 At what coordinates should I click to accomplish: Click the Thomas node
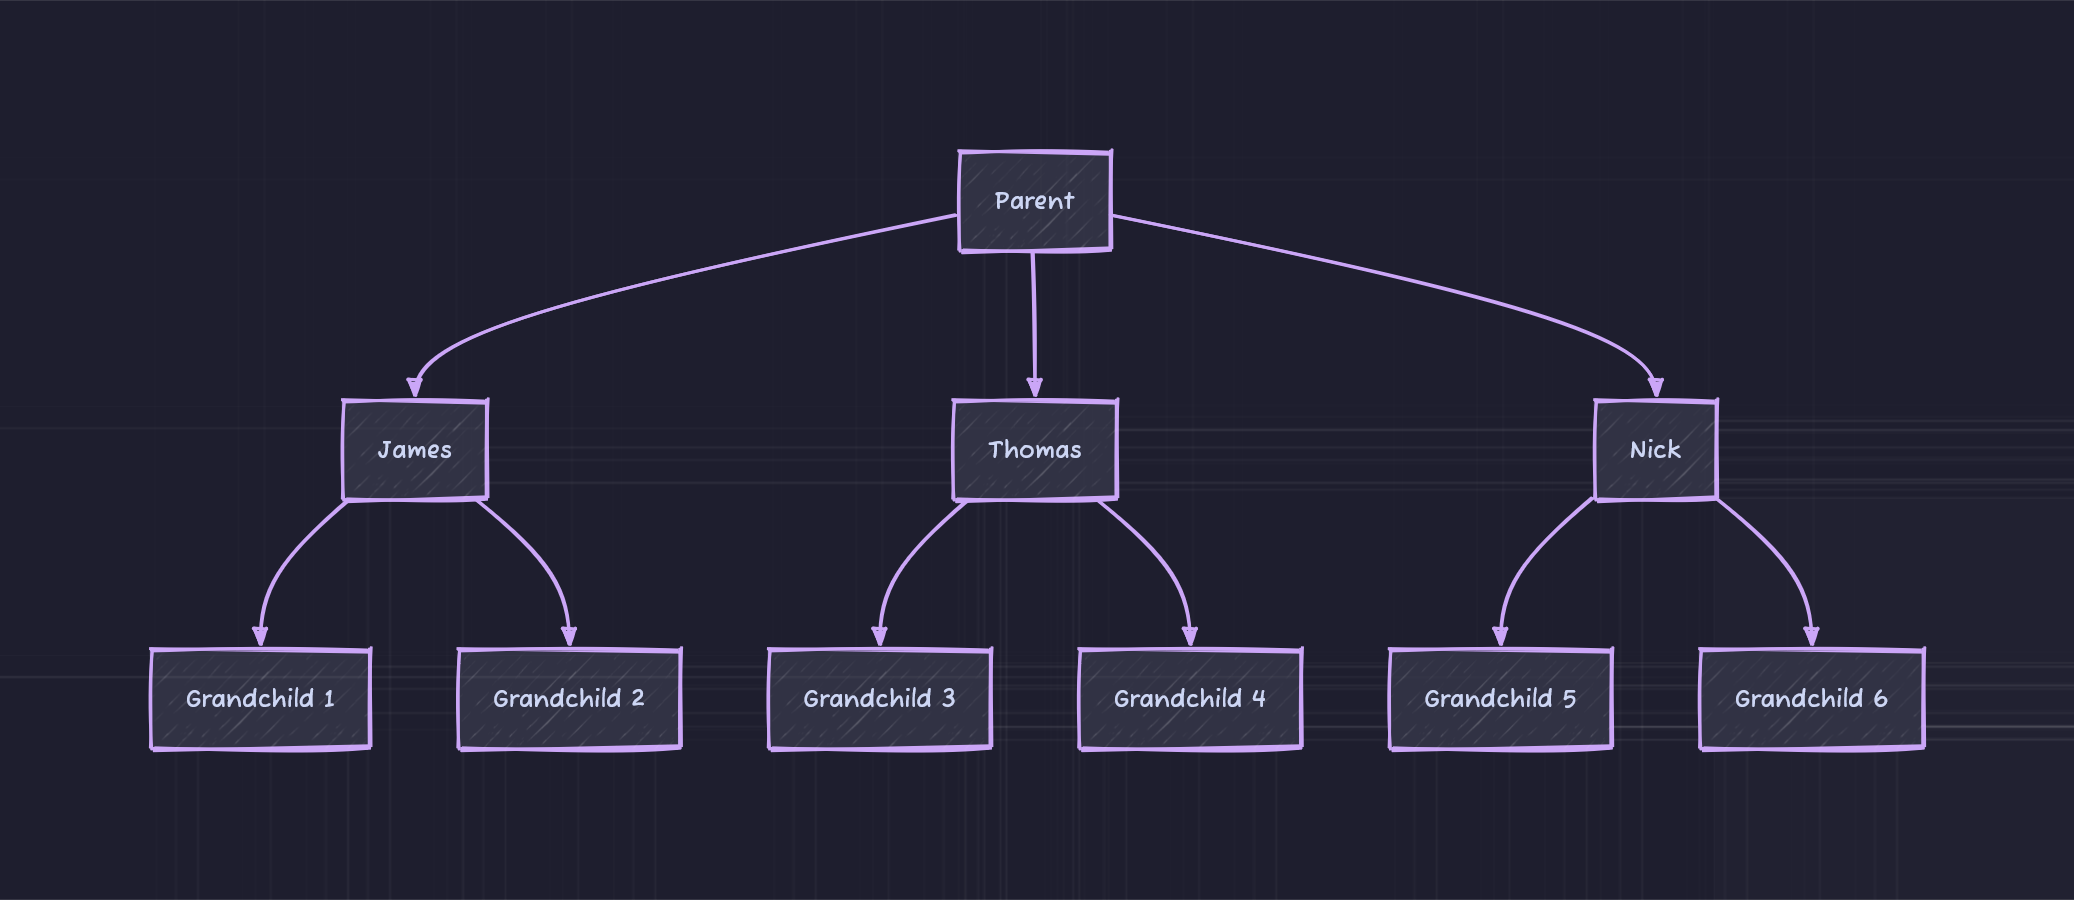[1034, 450]
